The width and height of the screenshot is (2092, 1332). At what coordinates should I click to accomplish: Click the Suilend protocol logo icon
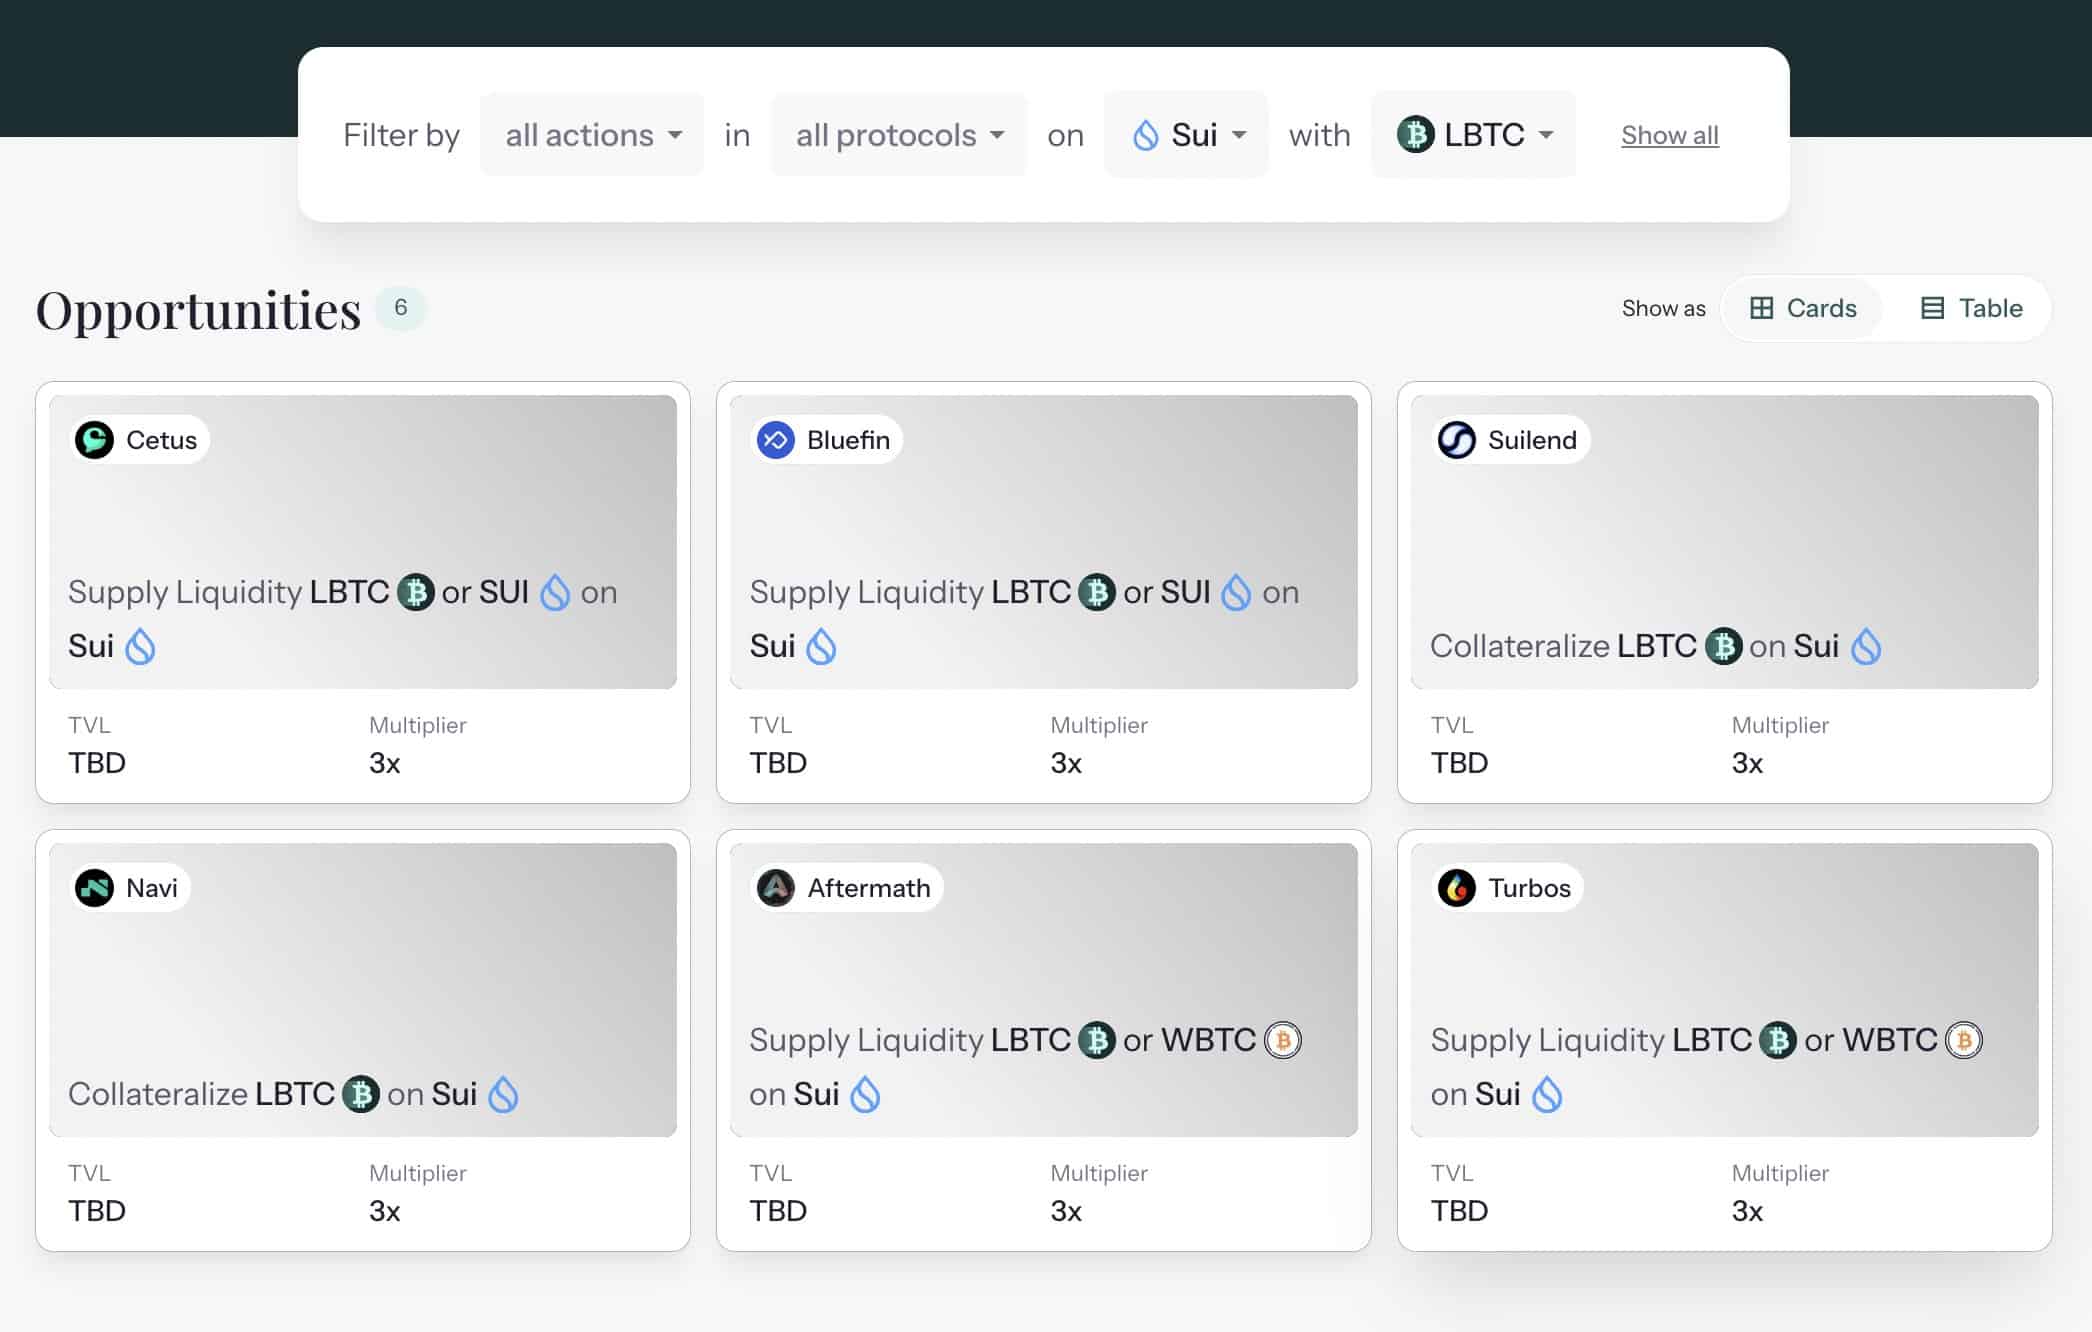[x=1456, y=440]
